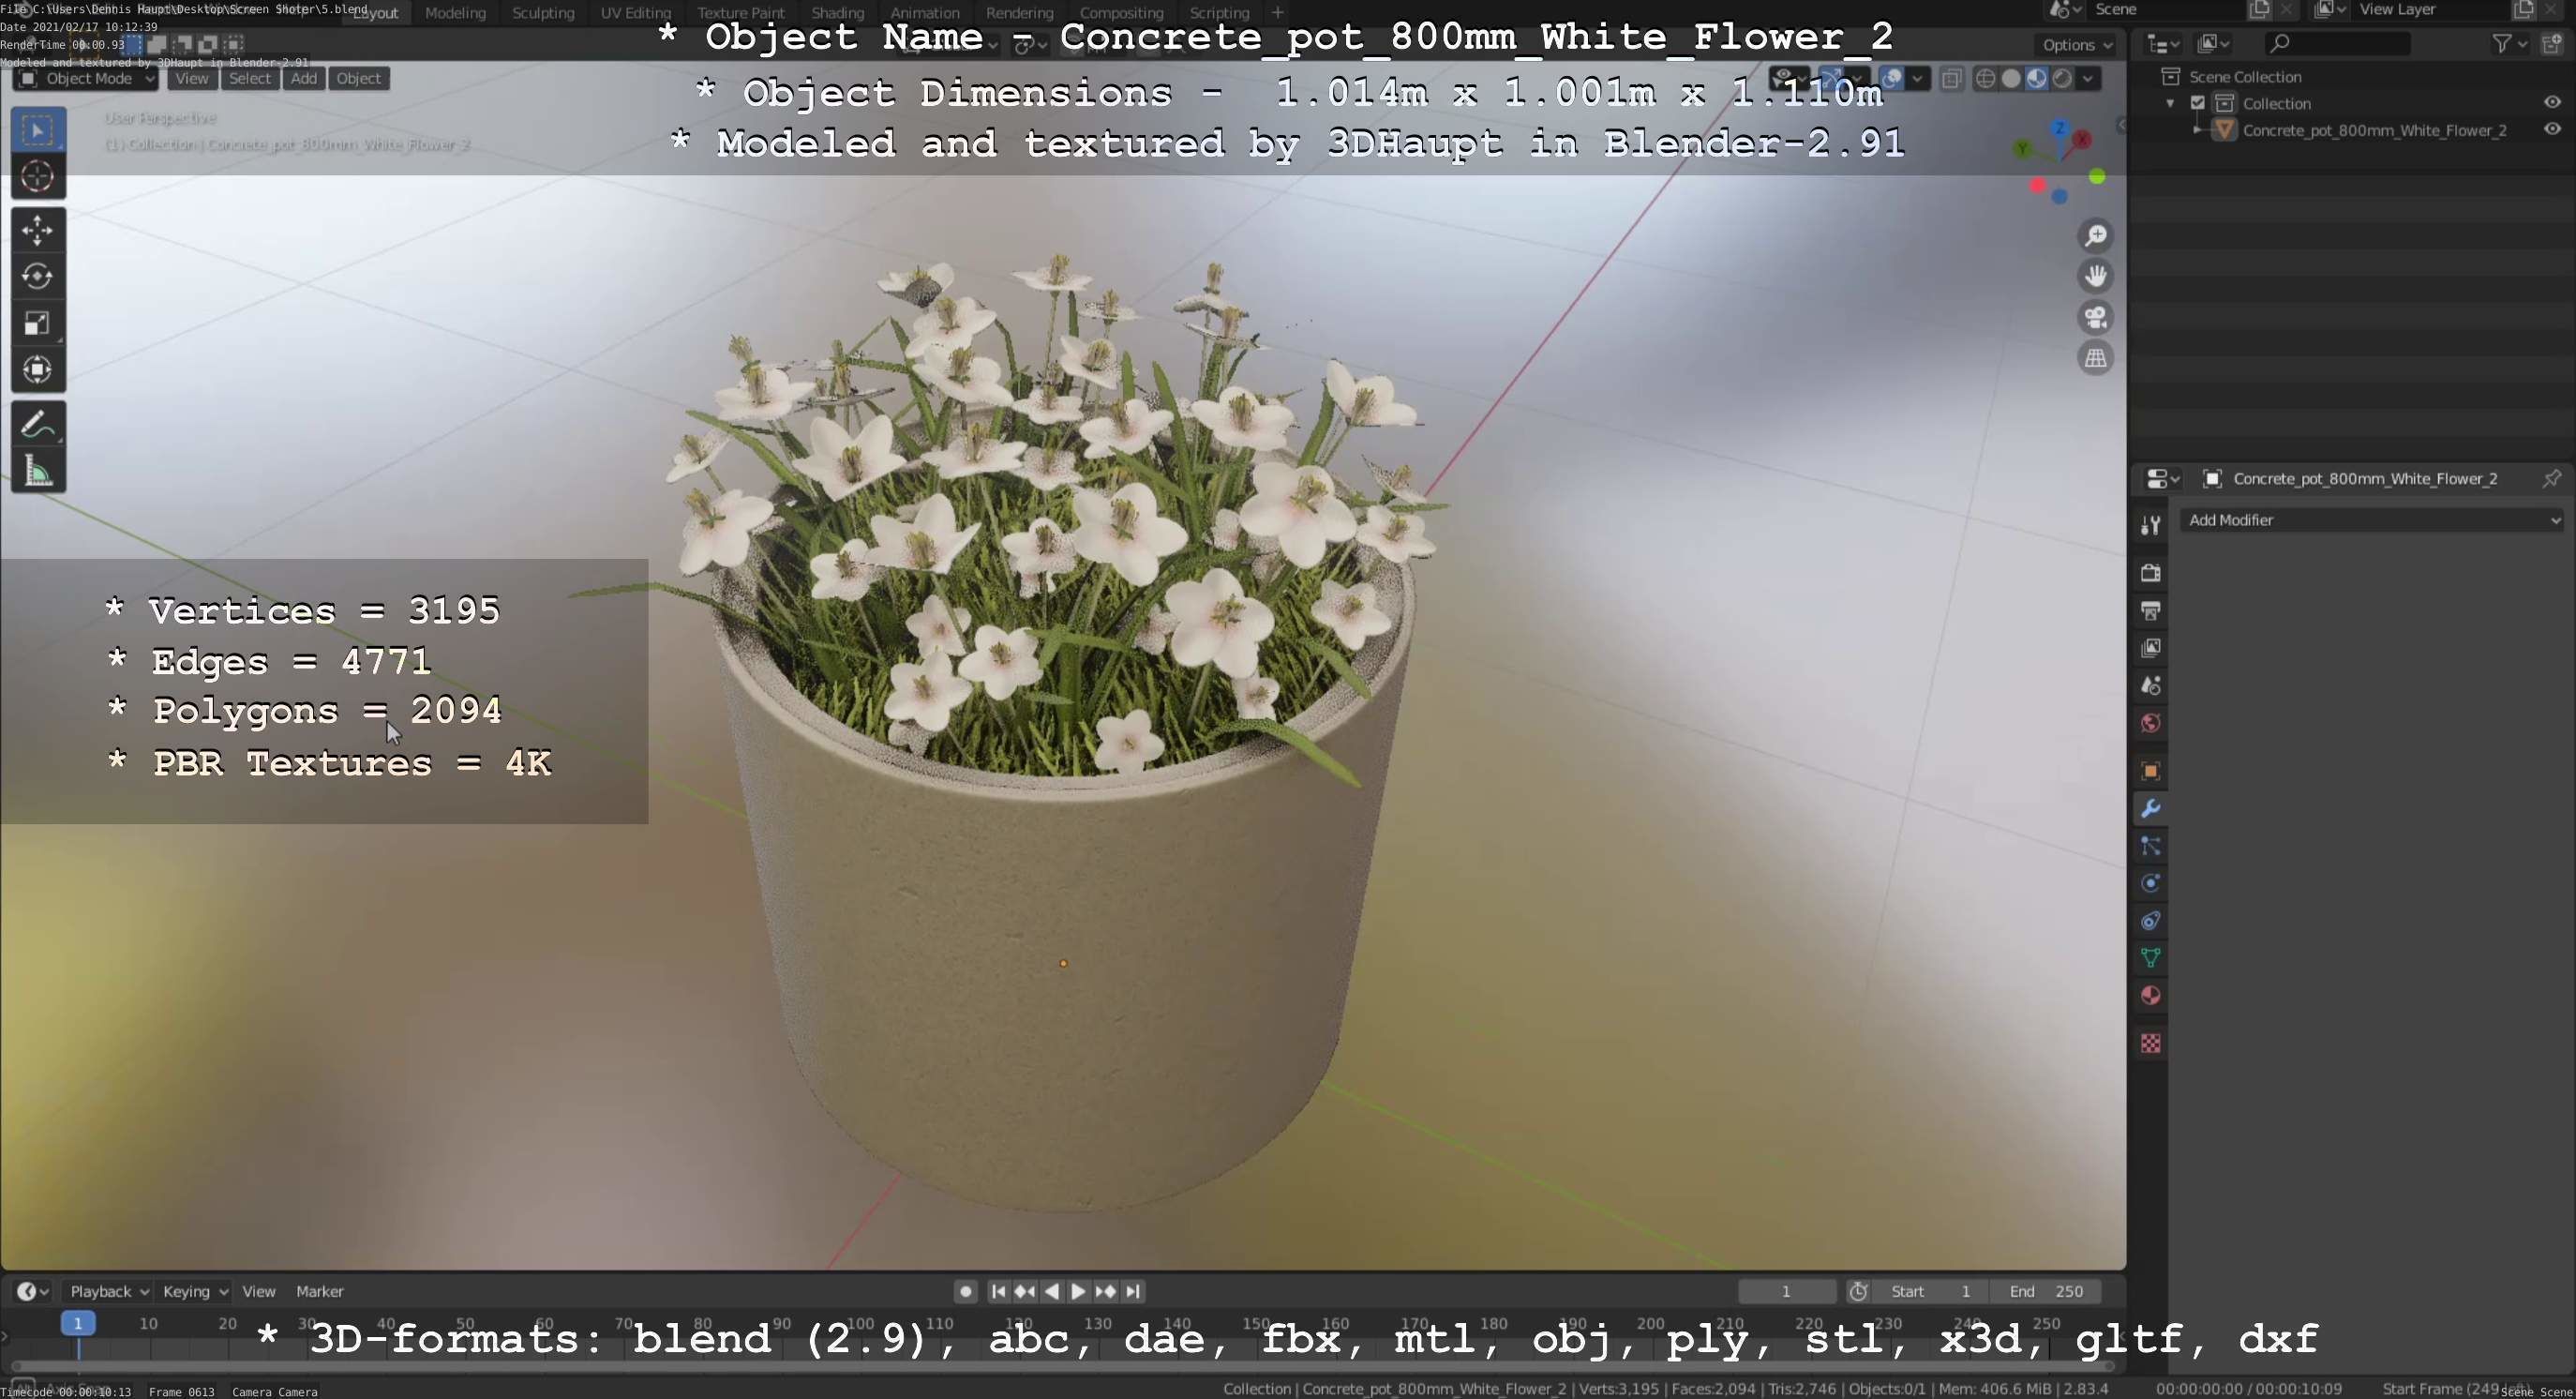Open the Output properties tab
The height and width of the screenshot is (1399, 2576).
point(2151,610)
